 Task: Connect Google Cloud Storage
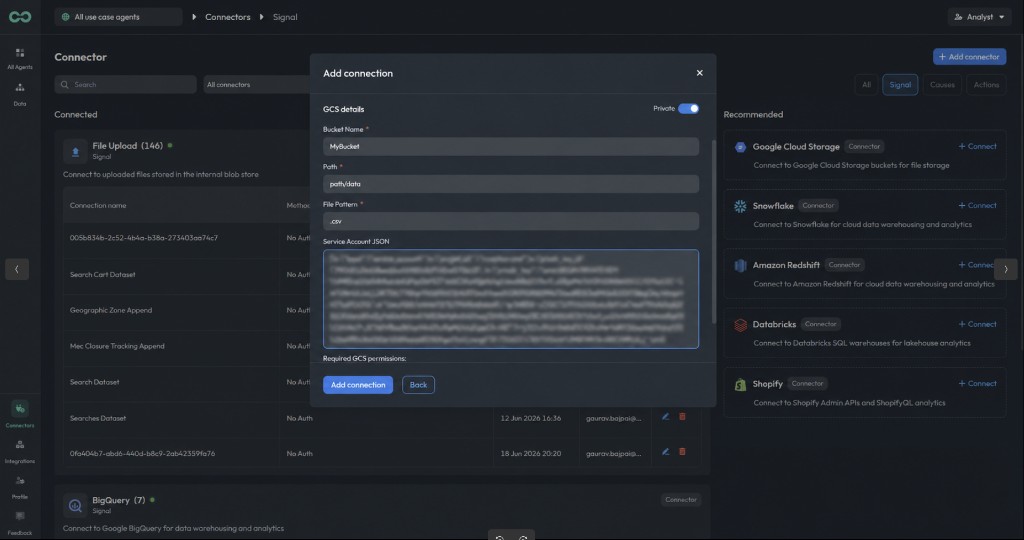point(978,146)
